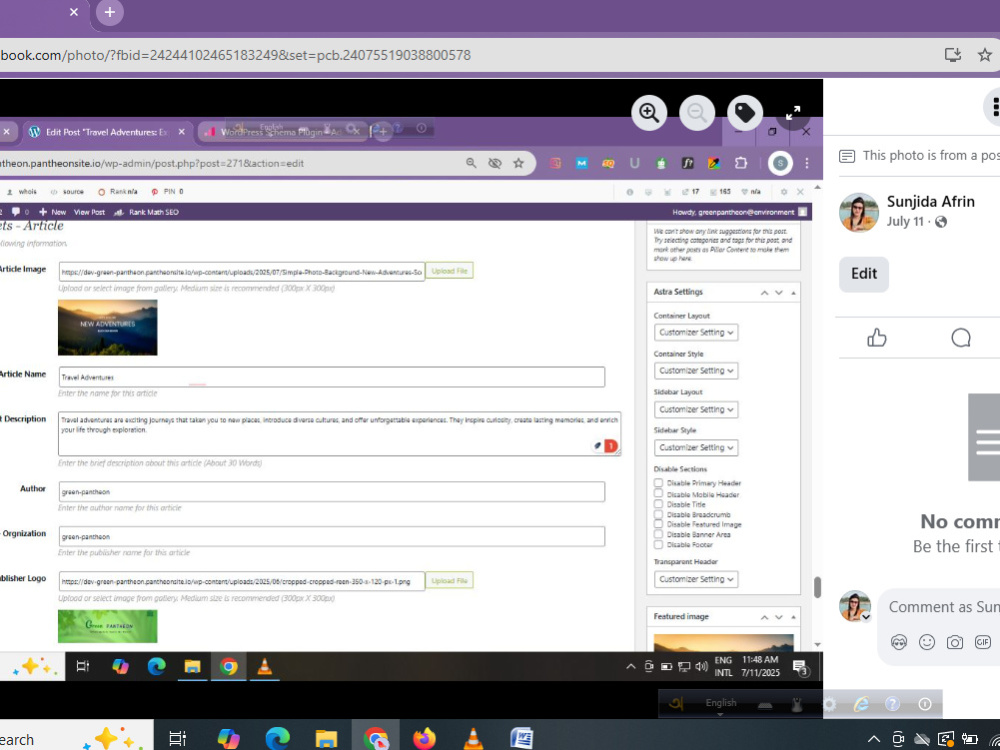Move Featured image panel down with arrow
1000x750 pixels.
coord(779,617)
